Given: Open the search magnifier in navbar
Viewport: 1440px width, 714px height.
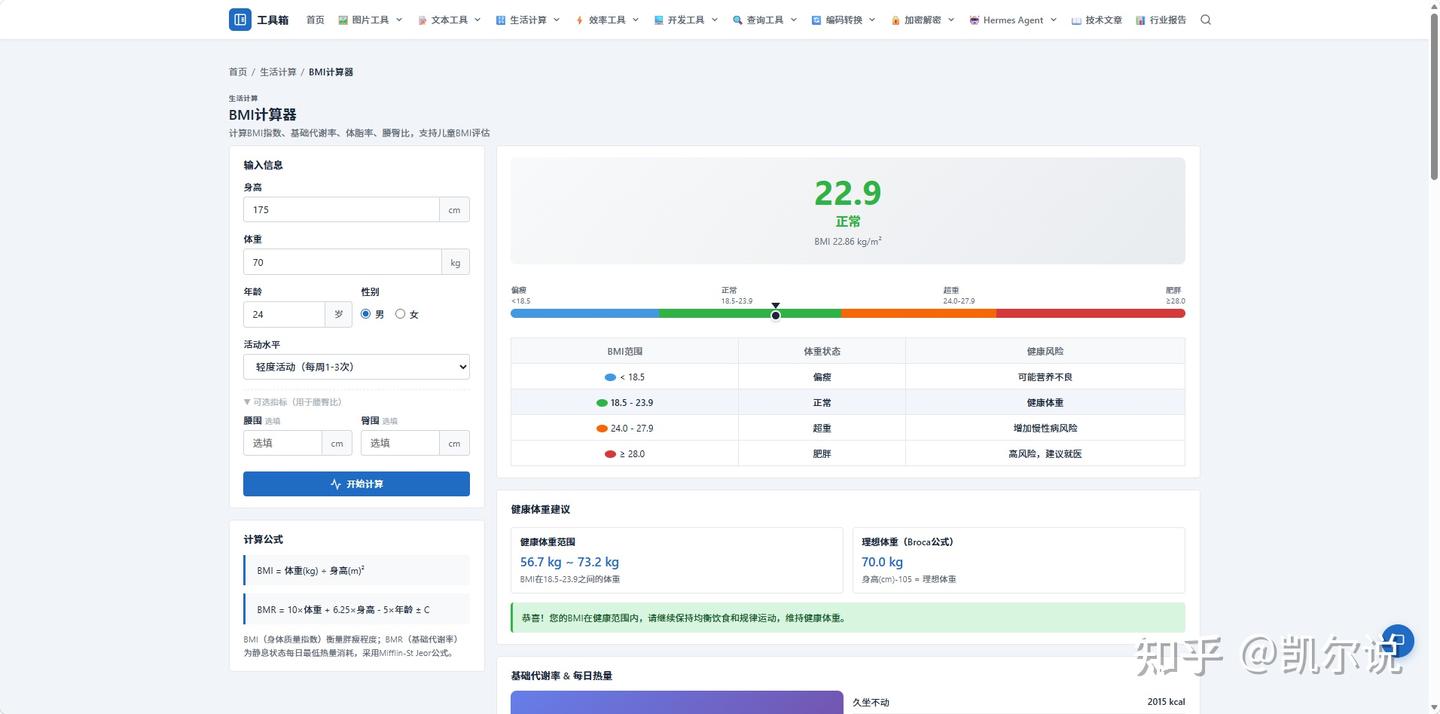Looking at the screenshot, I should pos(1206,20).
